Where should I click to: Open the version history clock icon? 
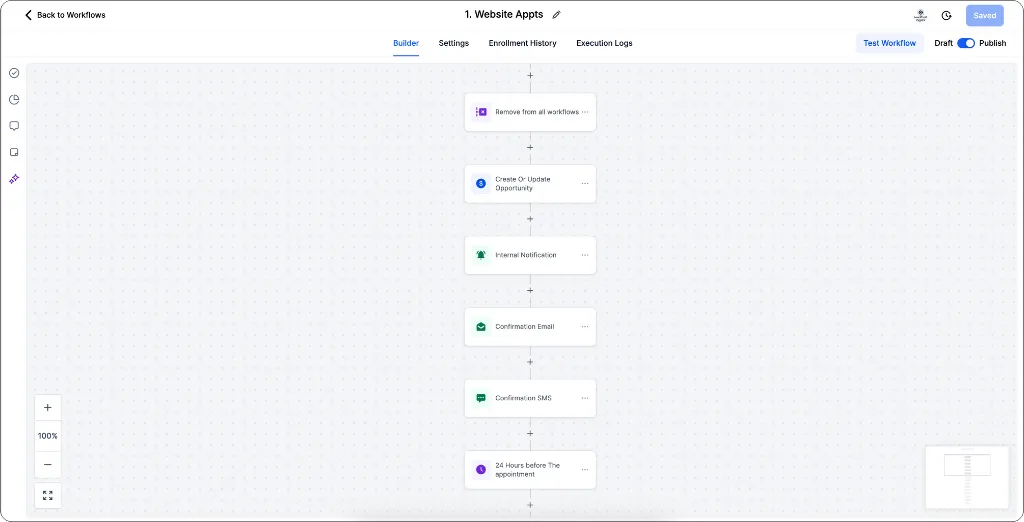[x=946, y=15]
